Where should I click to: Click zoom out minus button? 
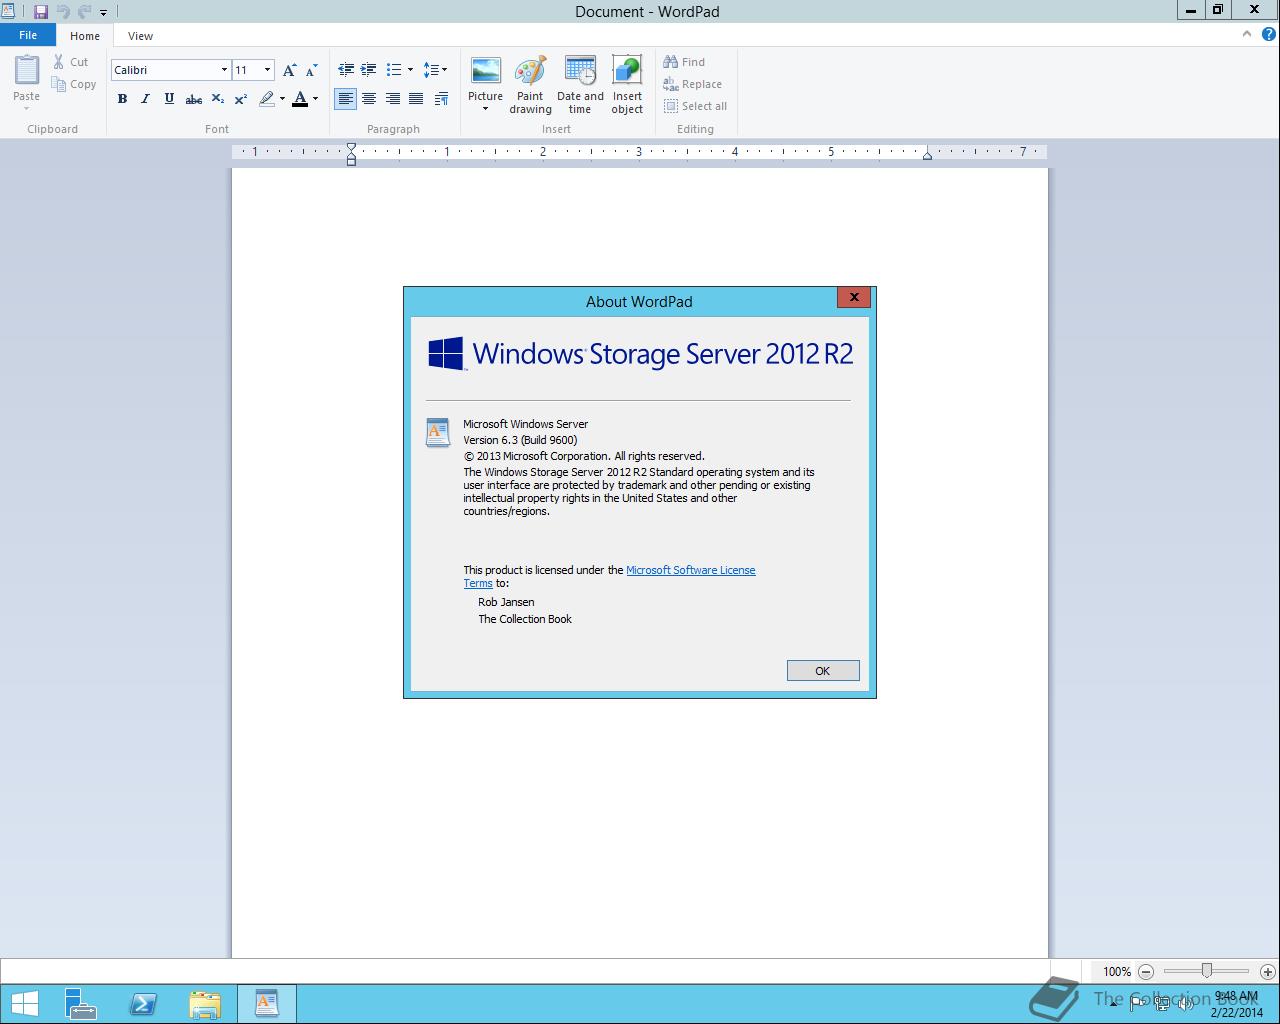point(1146,971)
